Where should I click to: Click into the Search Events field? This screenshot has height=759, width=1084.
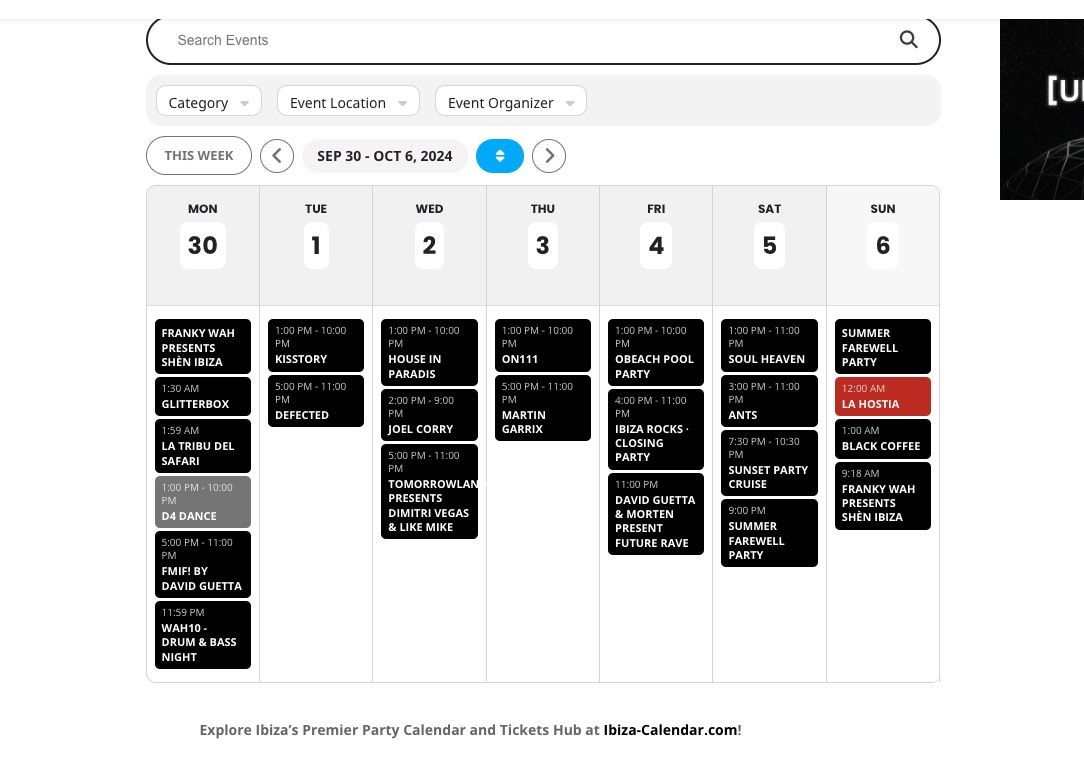click(532, 40)
